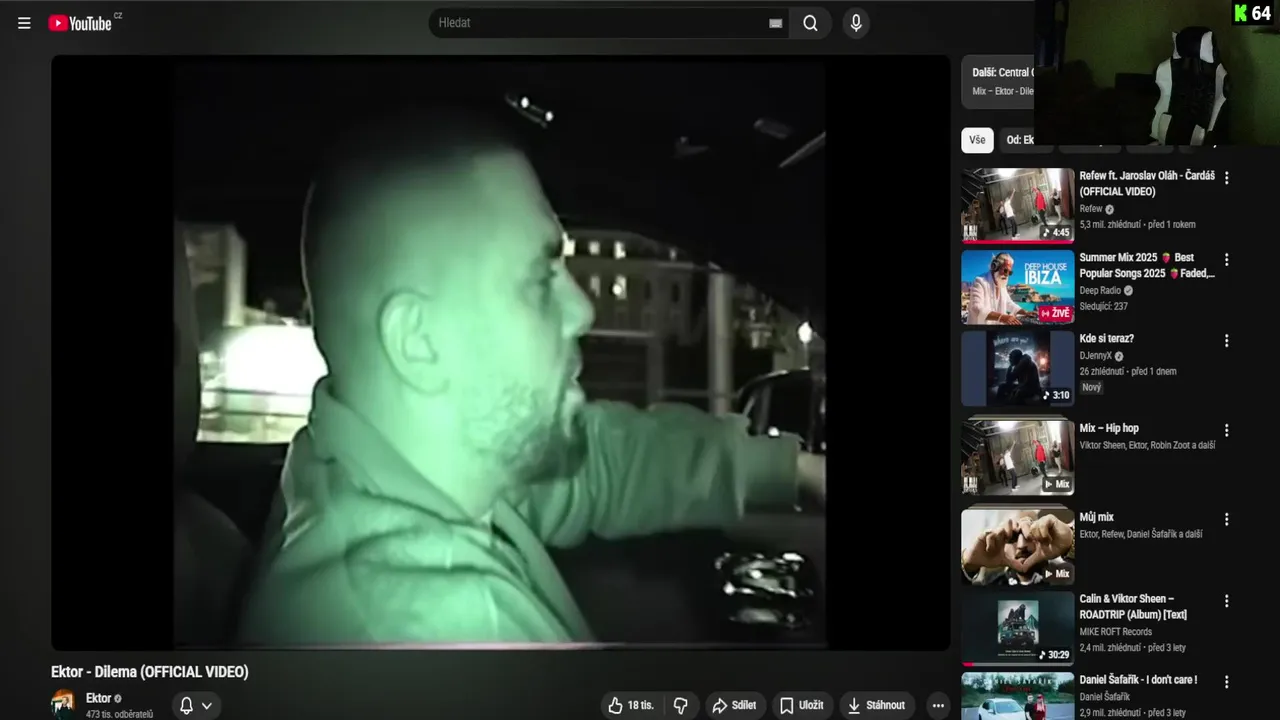1280x720 pixels.
Task: Open Mix – Hip hop title
Action: click(1109, 428)
